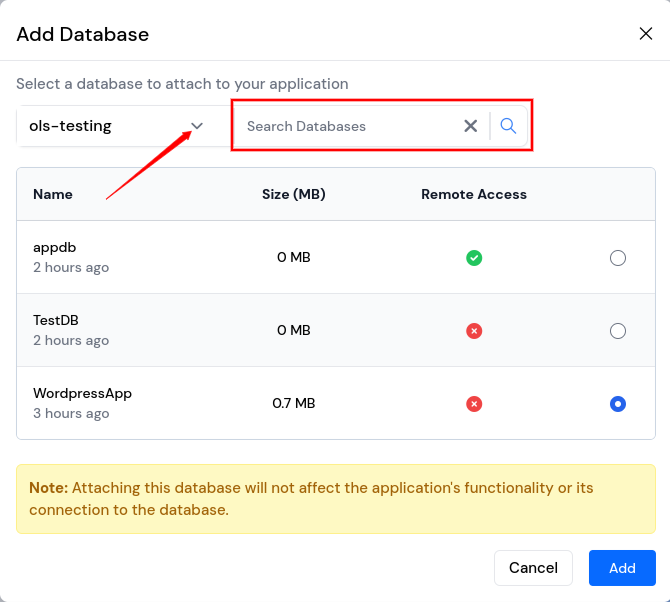Click the Name column header

[x=53, y=194]
